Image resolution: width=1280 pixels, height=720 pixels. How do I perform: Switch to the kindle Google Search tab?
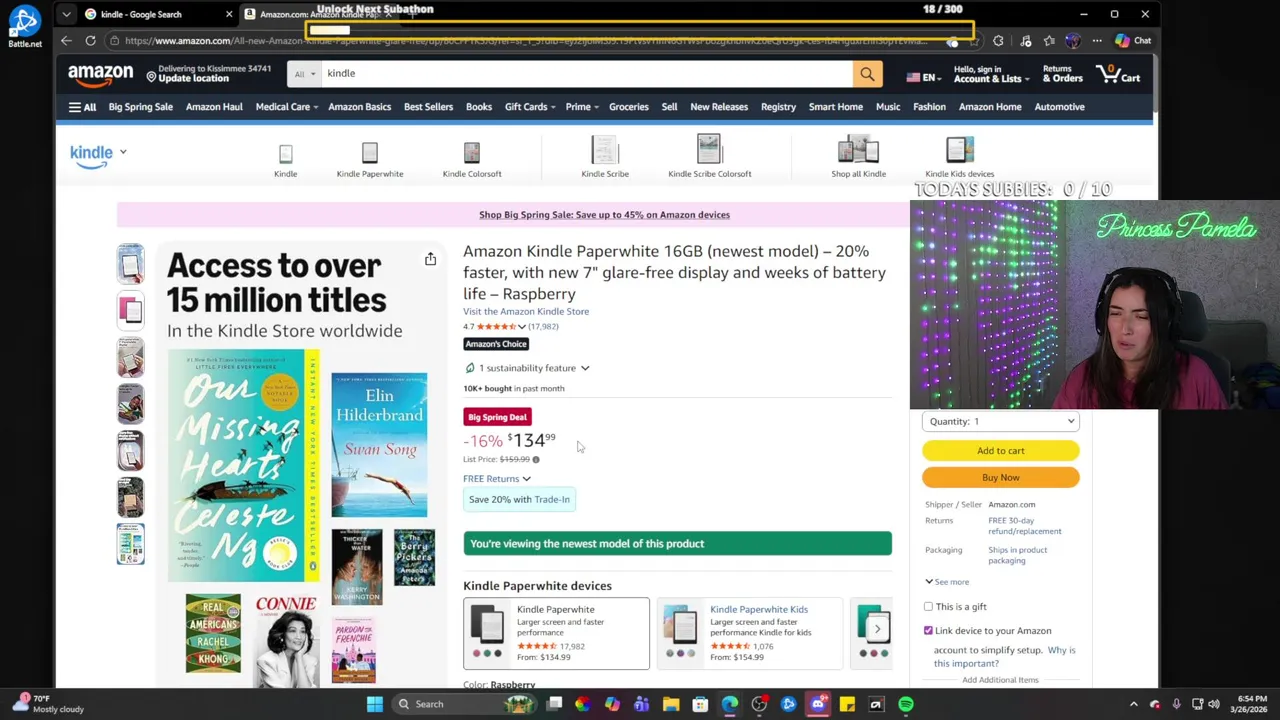158,14
